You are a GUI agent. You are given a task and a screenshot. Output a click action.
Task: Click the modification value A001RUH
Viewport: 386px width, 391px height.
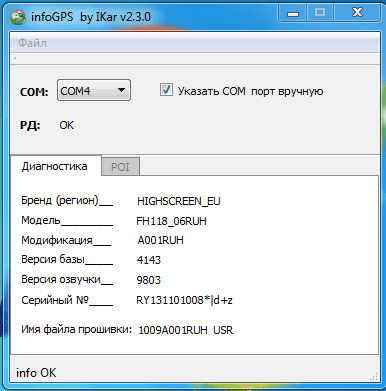coord(160,240)
